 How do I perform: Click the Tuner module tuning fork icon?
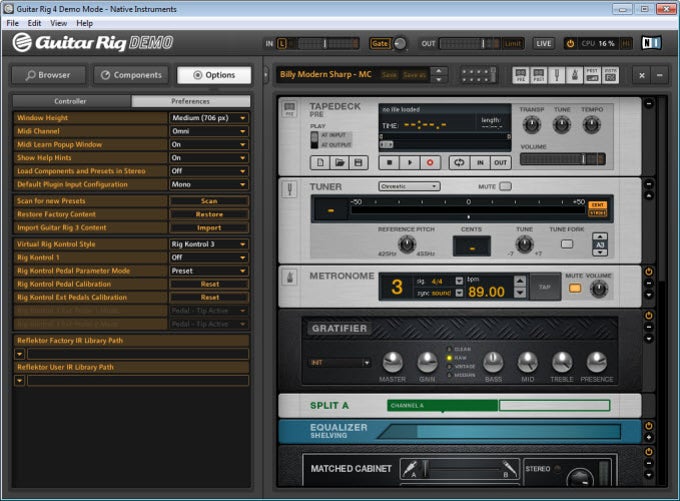coord(290,189)
